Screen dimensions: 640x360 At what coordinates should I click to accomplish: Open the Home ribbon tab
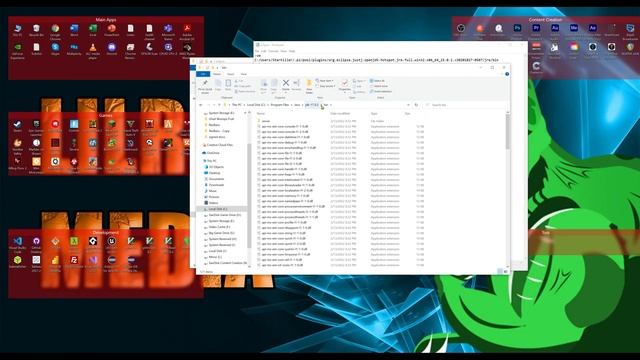point(217,74)
